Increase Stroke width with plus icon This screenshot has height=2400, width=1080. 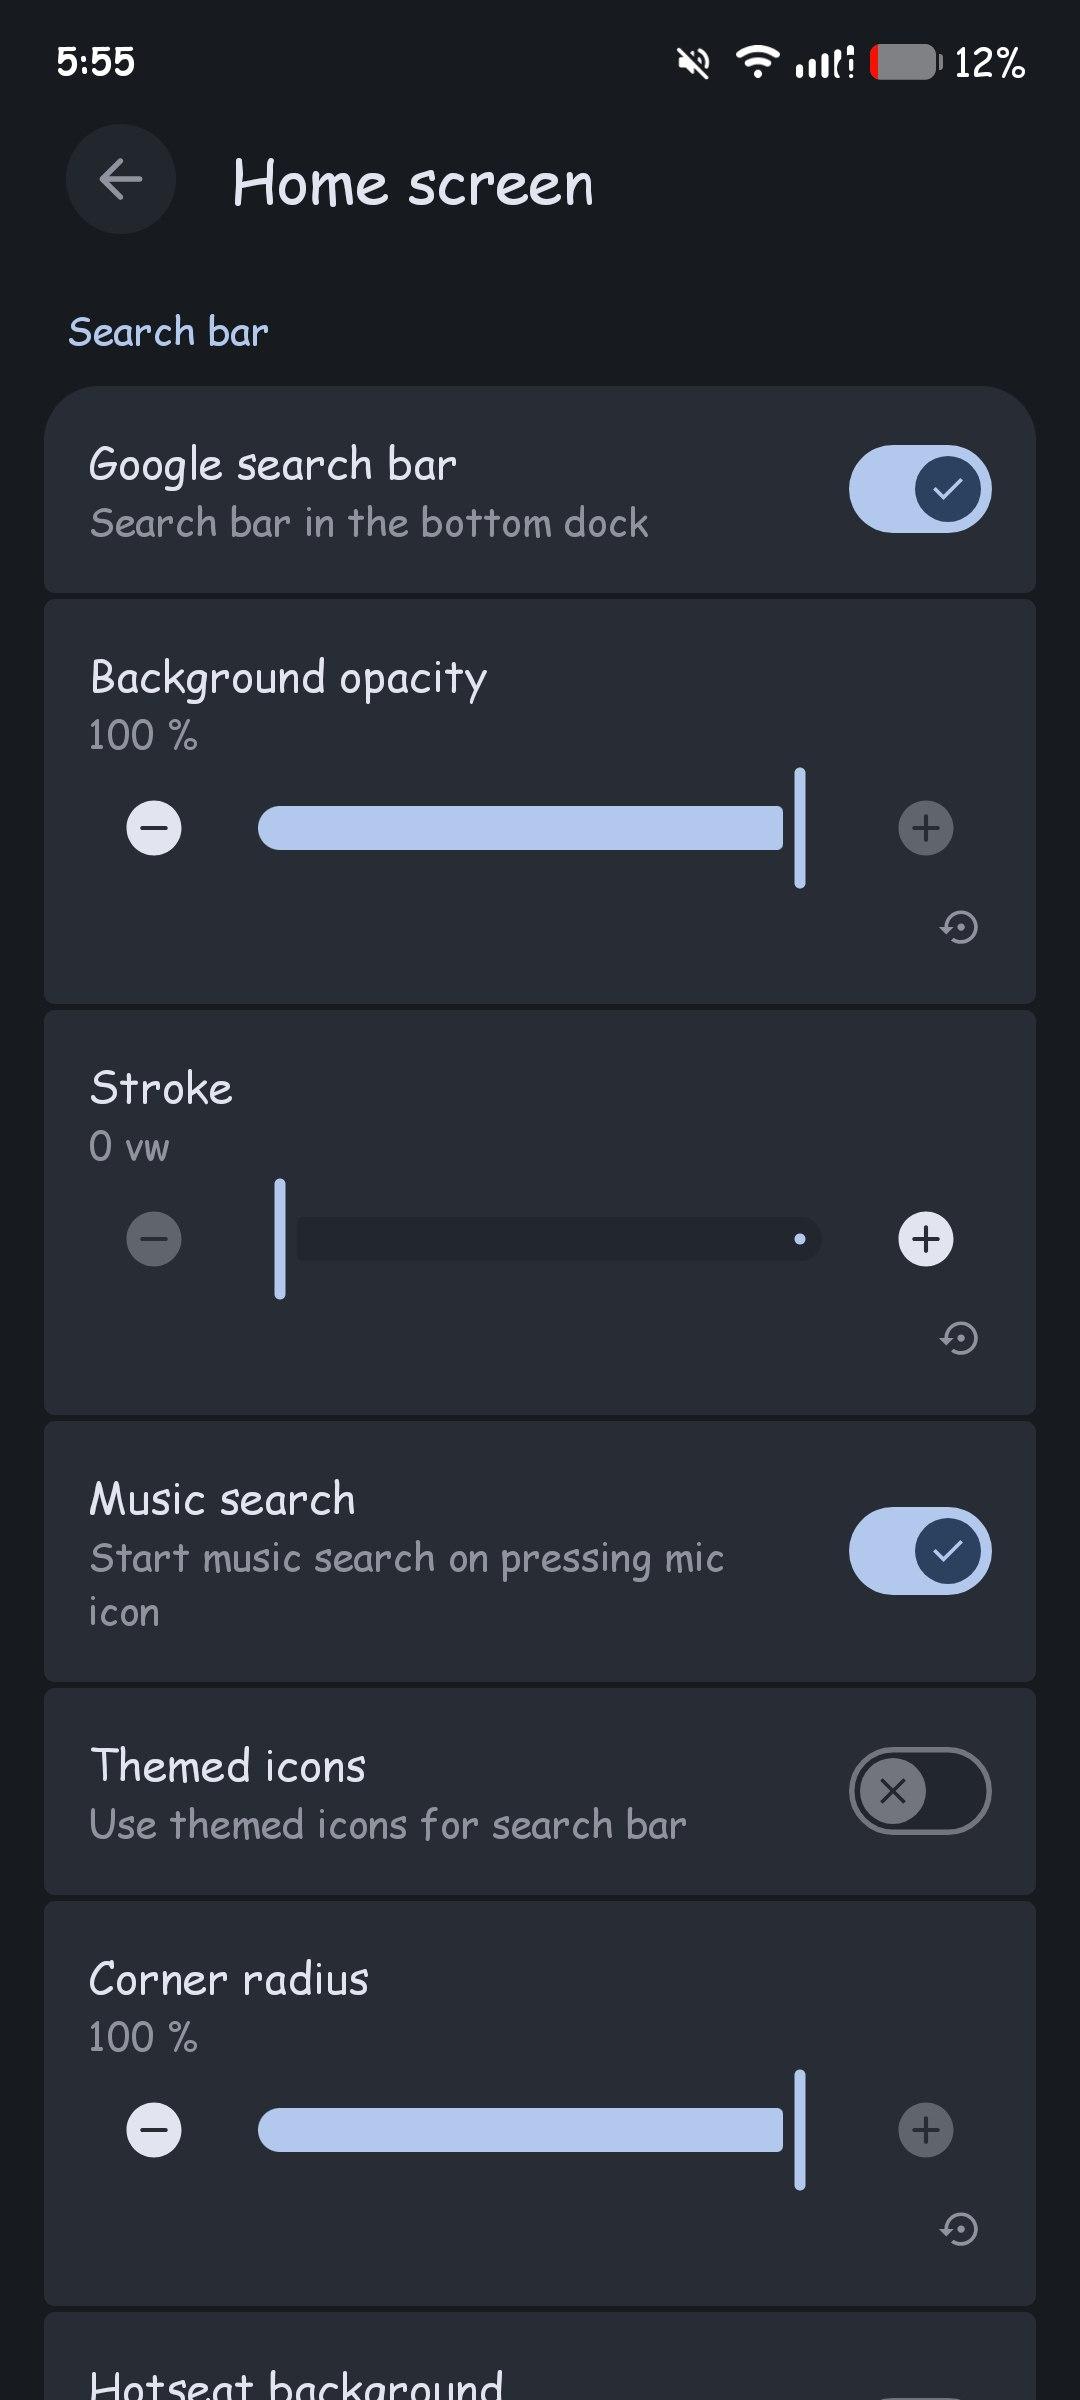[x=926, y=1239]
